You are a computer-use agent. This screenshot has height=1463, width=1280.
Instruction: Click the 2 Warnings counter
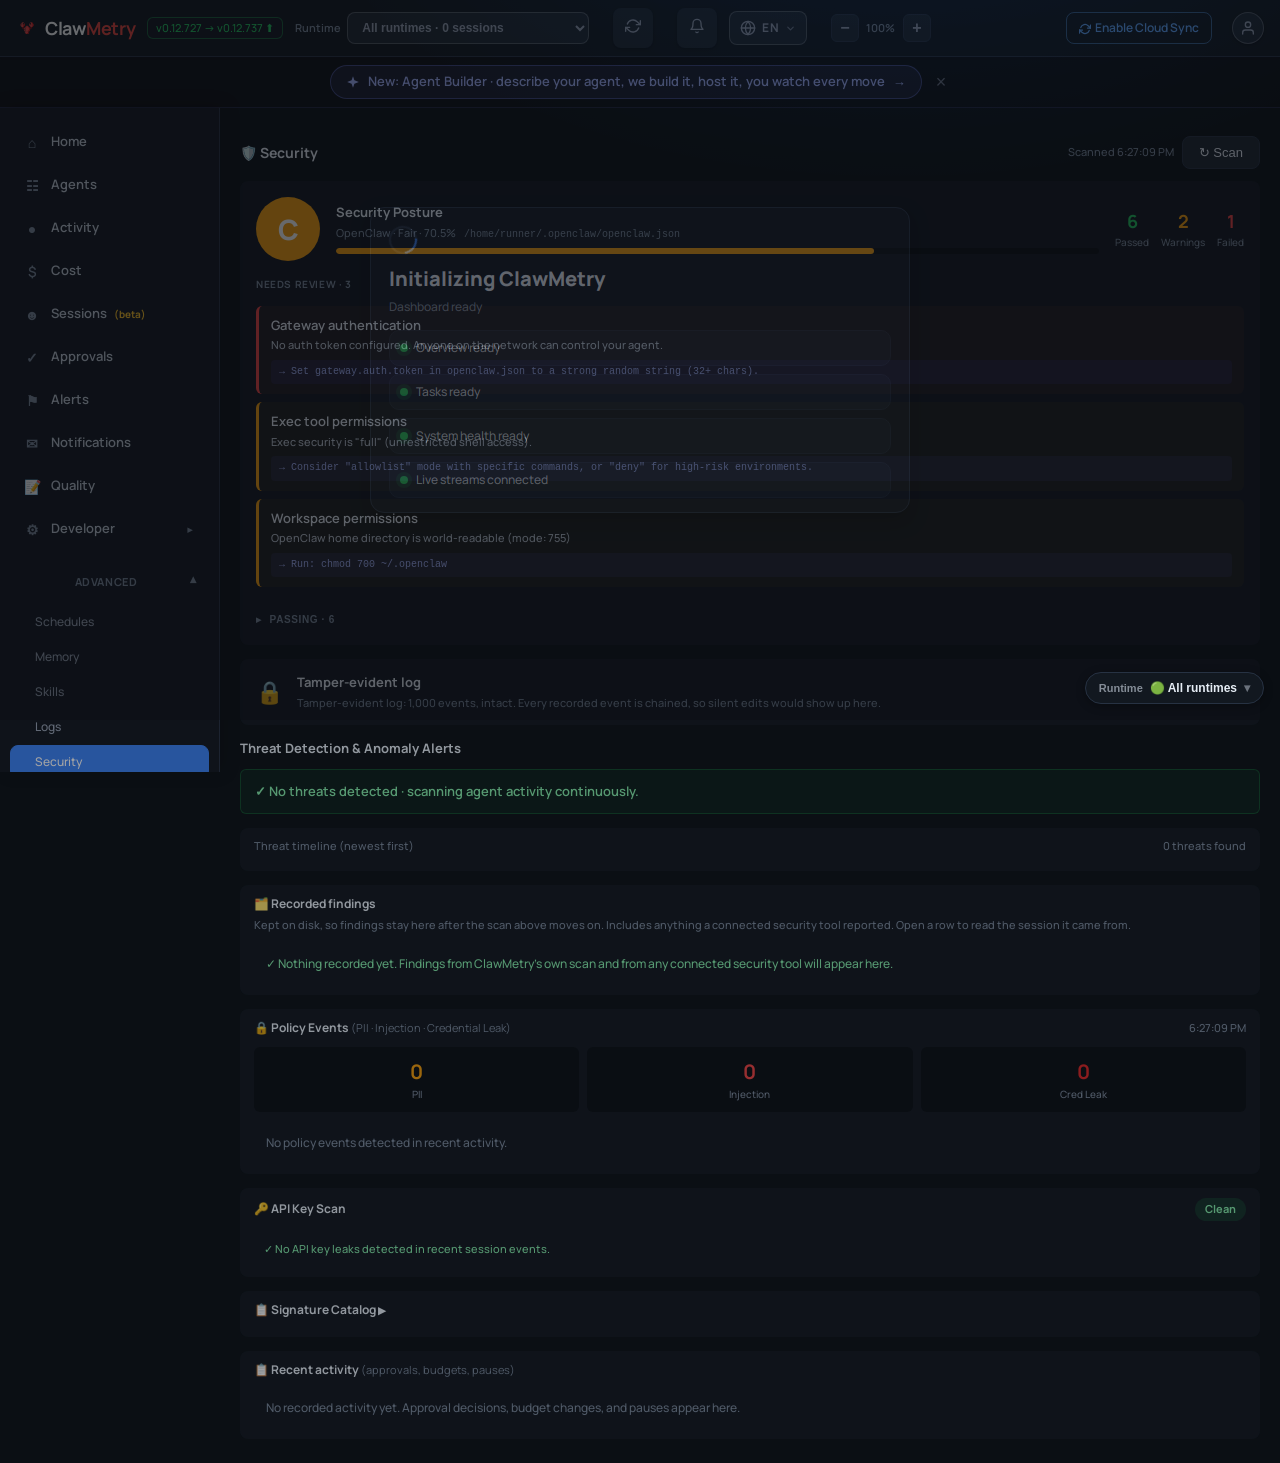tap(1183, 230)
